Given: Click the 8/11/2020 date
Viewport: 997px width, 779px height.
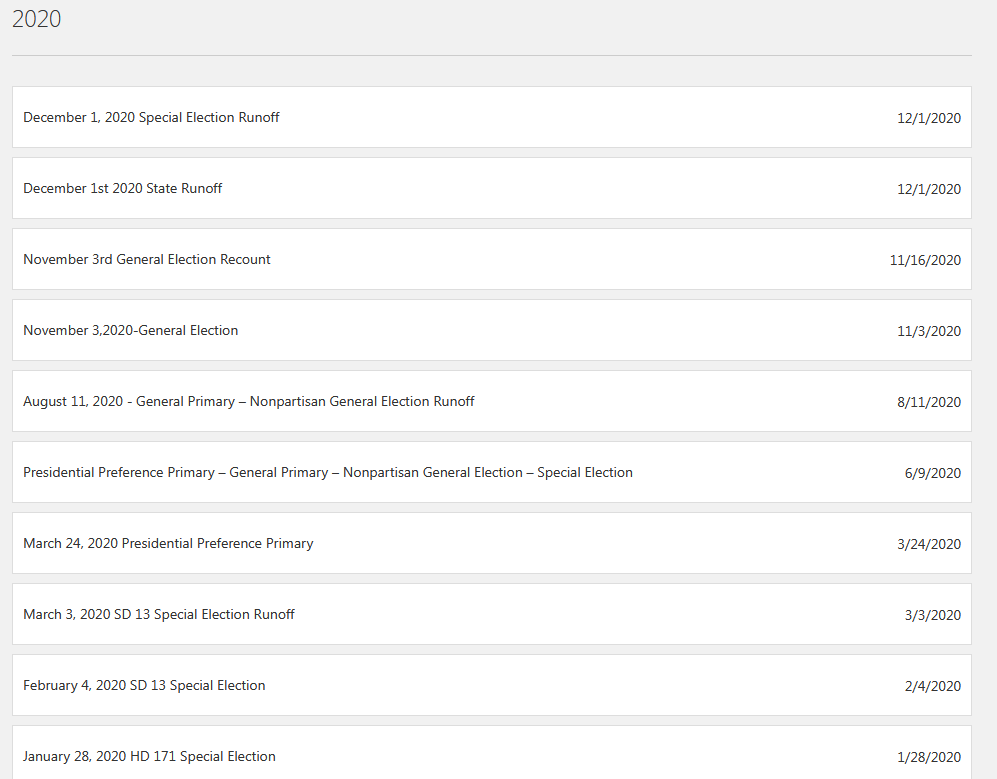Looking at the screenshot, I should 929,403.
